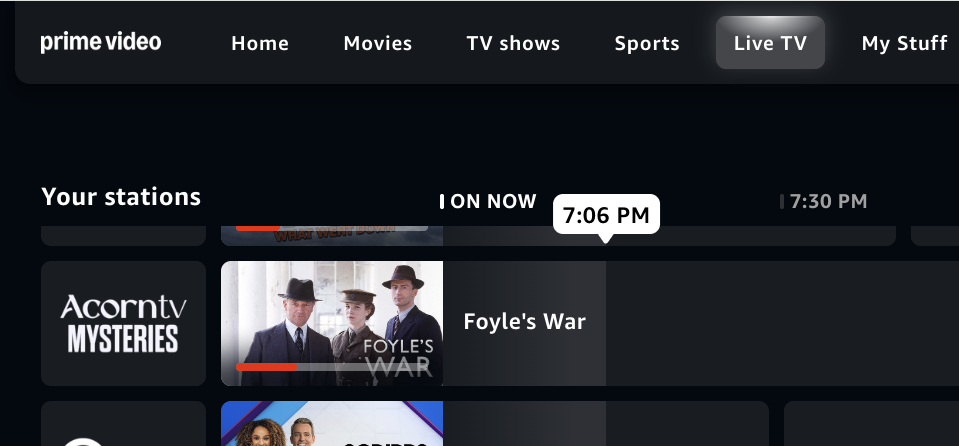Click the prime video logo
The height and width of the screenshot is (446, 959).
tap(101, 43)
